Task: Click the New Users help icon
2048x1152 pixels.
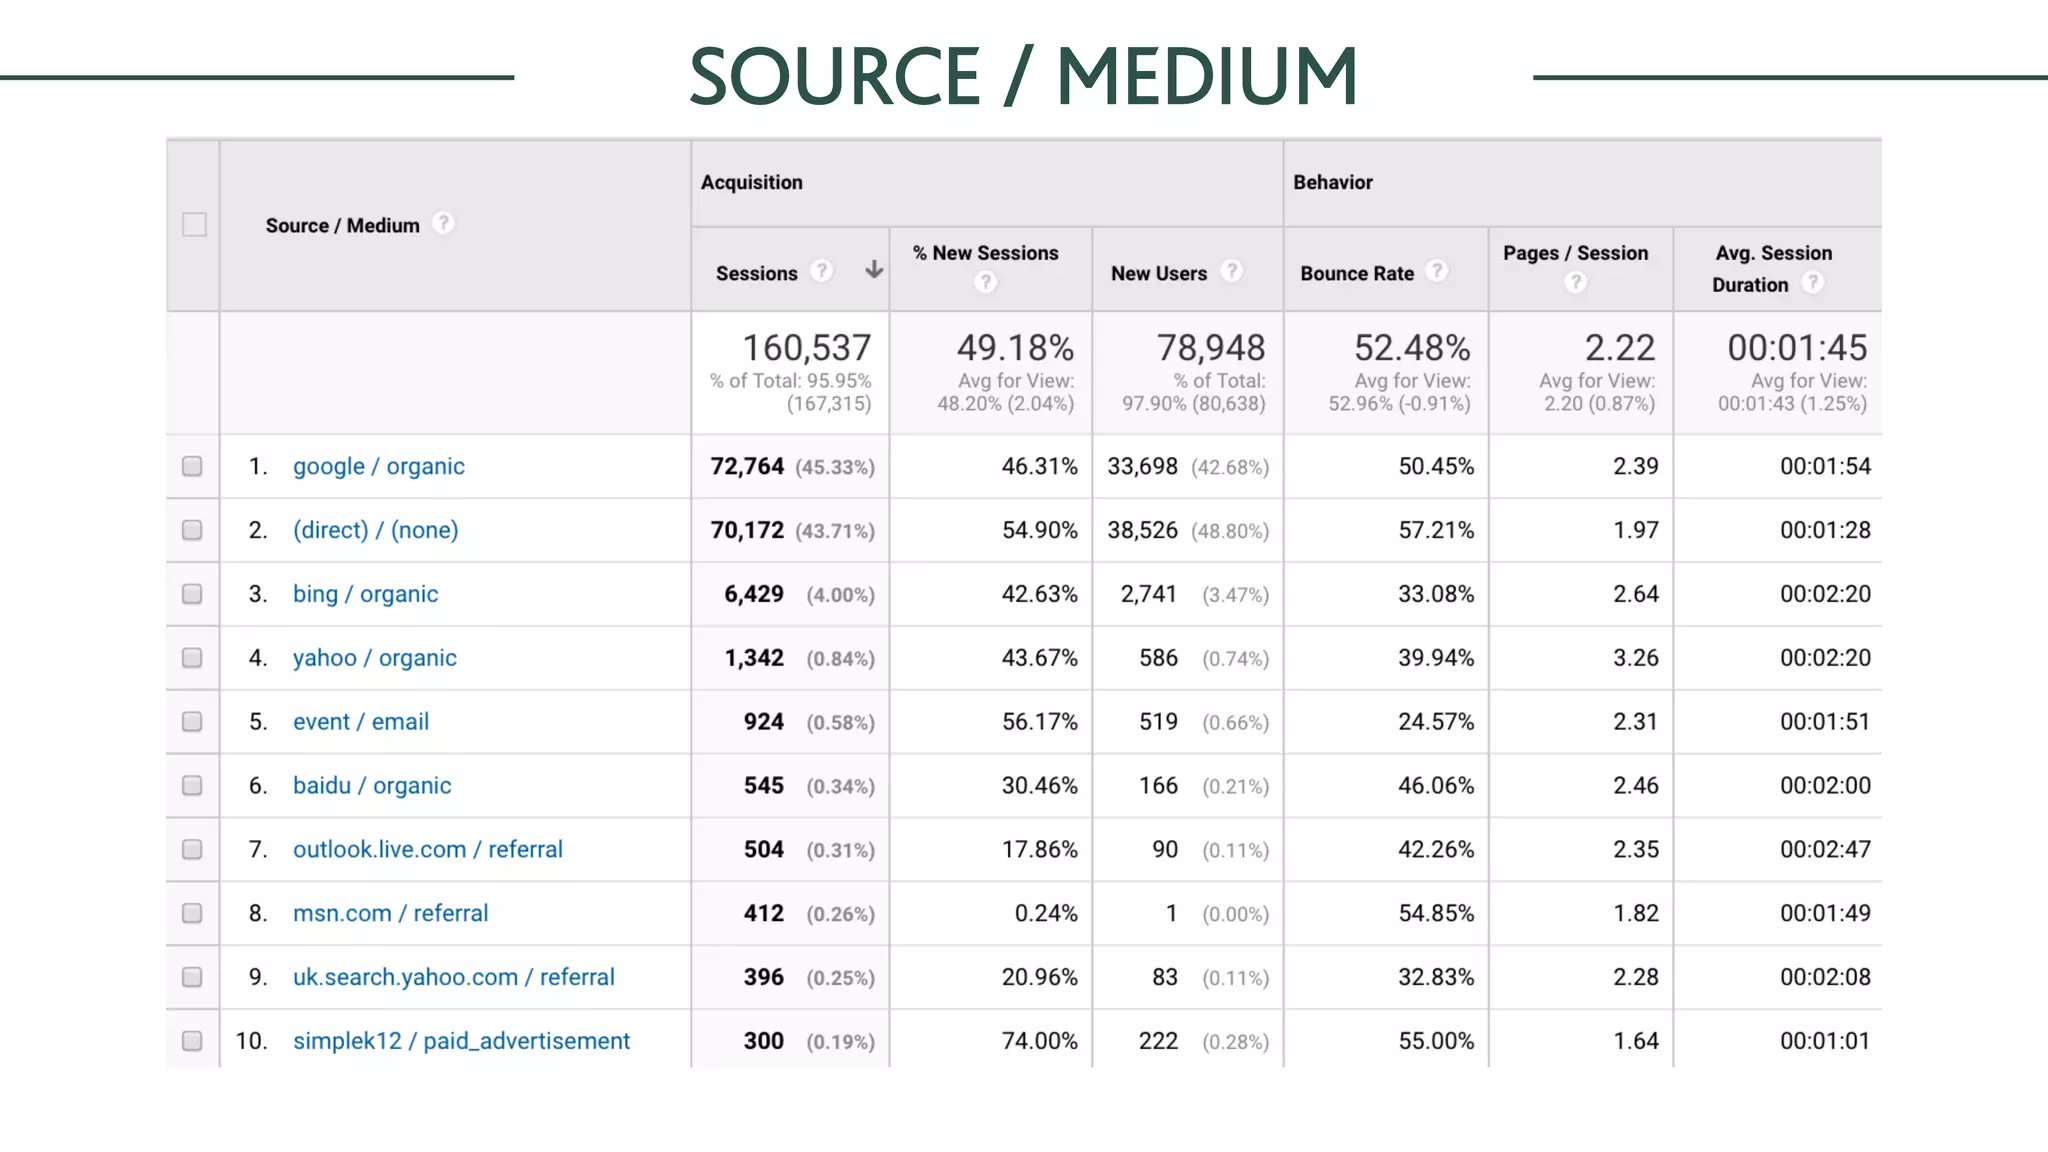Action: pyautogui.click(x=1232, y=271)
